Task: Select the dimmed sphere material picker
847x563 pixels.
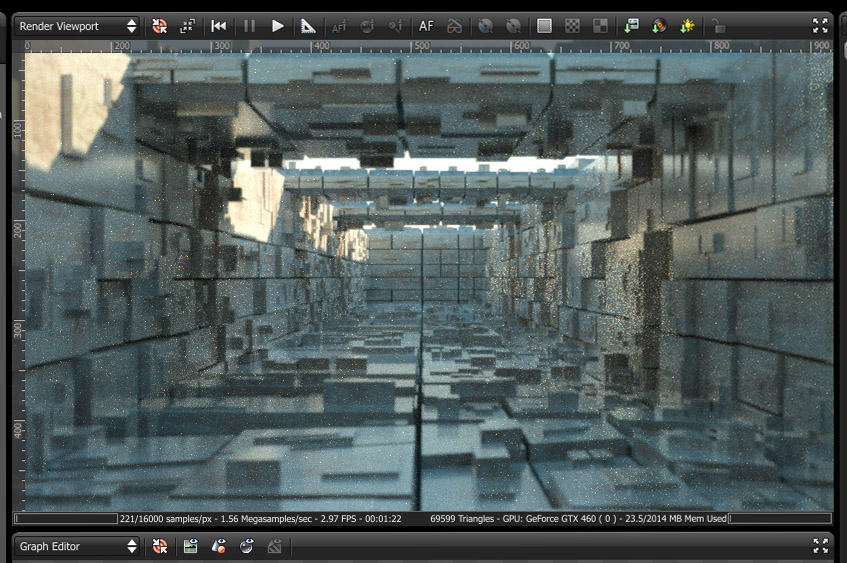Action: pos(367,26)
